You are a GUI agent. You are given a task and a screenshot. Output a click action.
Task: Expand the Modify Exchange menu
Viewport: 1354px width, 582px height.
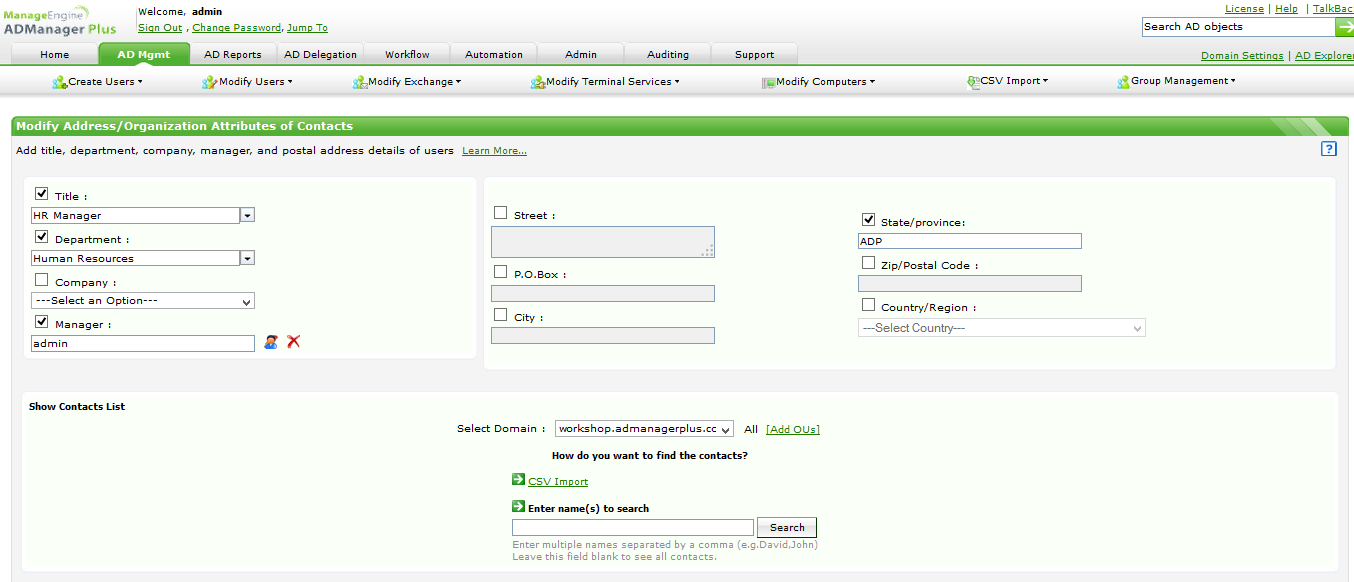(x=414, y=82)
